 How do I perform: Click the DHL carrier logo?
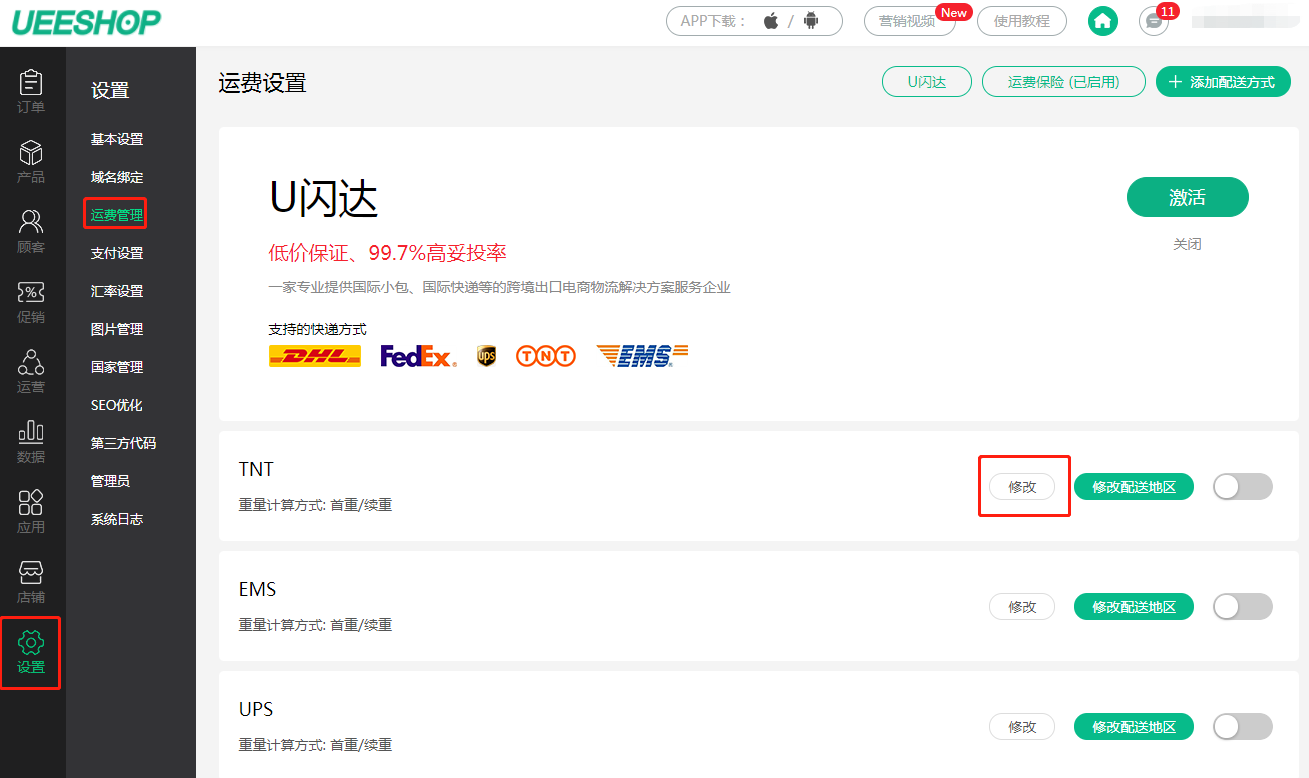point(315,356)
